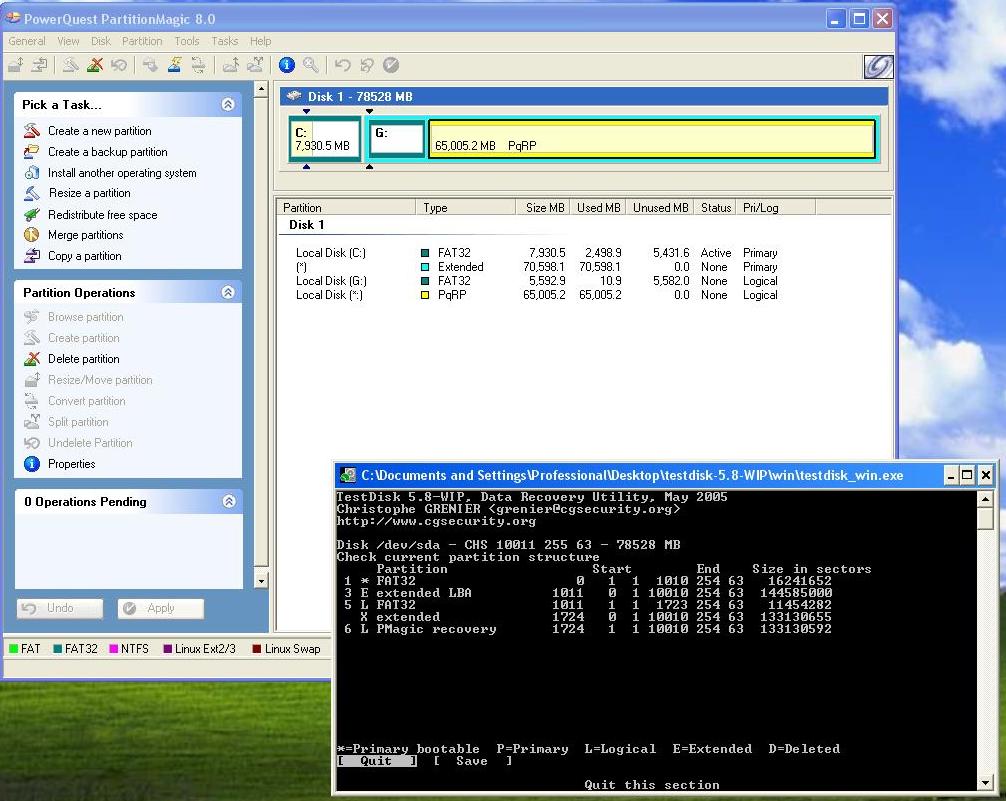
Task: Click the Install another operating system link
Action: (122, 173)
